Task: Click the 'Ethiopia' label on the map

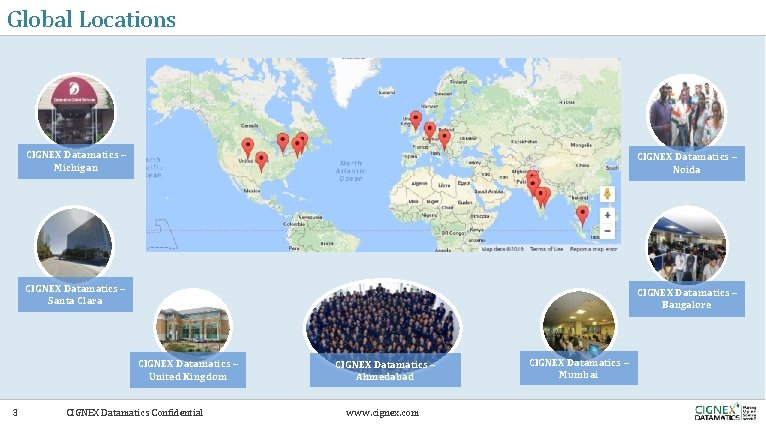Action: (x=480, y=216)
